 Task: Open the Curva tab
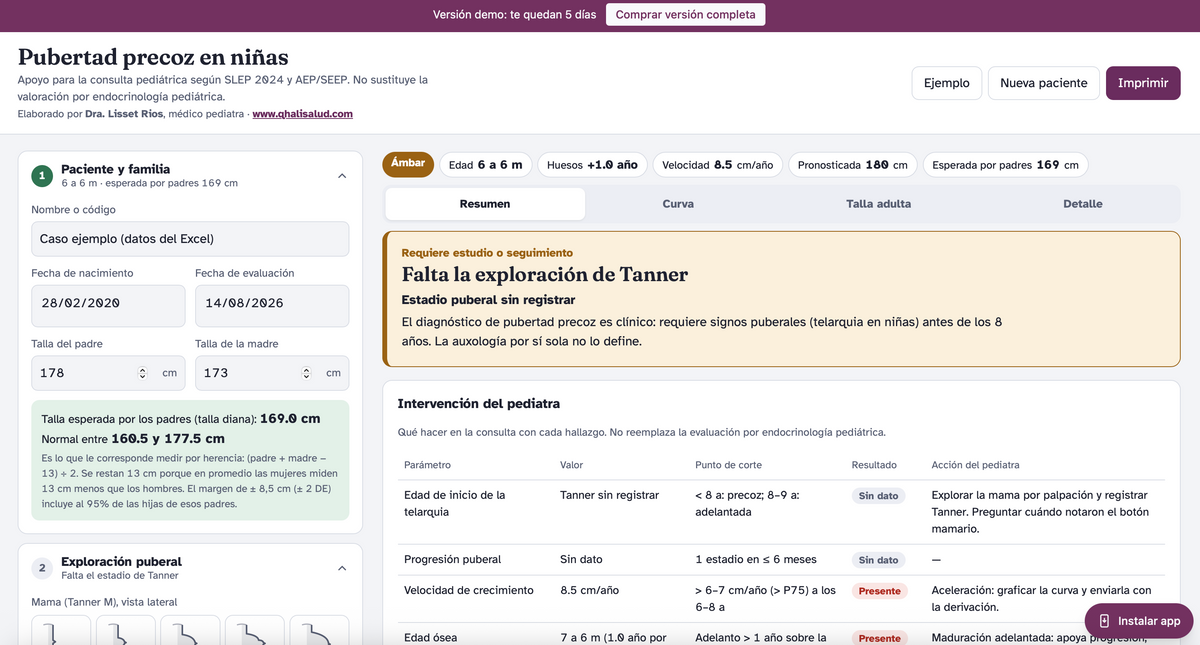tap(678, 204)
